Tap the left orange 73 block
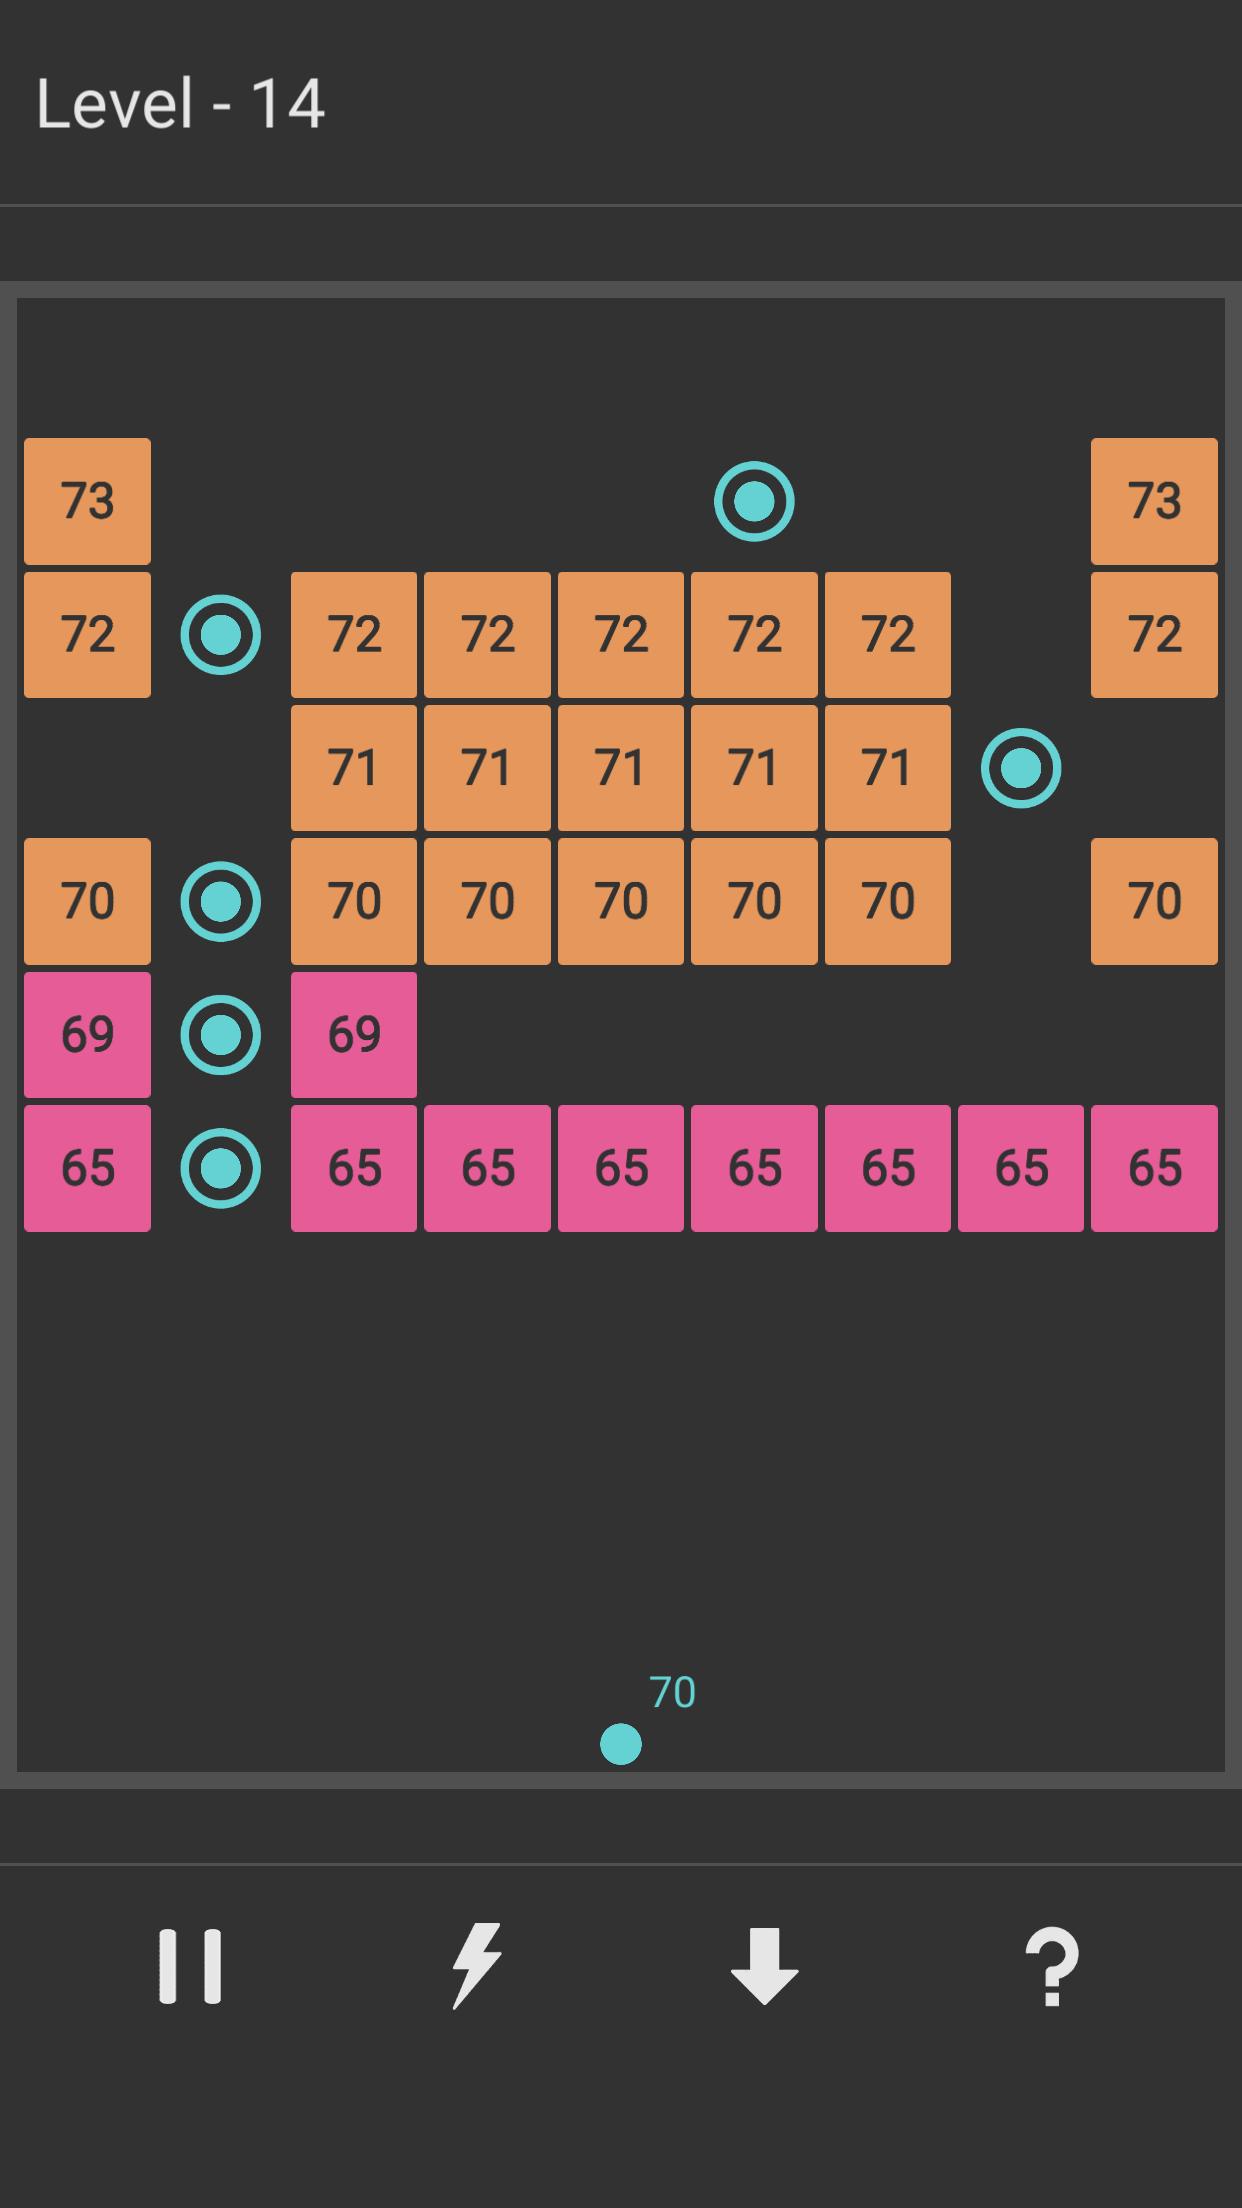The width and height of the screenshot is (1242, 2208). (88, 501)
